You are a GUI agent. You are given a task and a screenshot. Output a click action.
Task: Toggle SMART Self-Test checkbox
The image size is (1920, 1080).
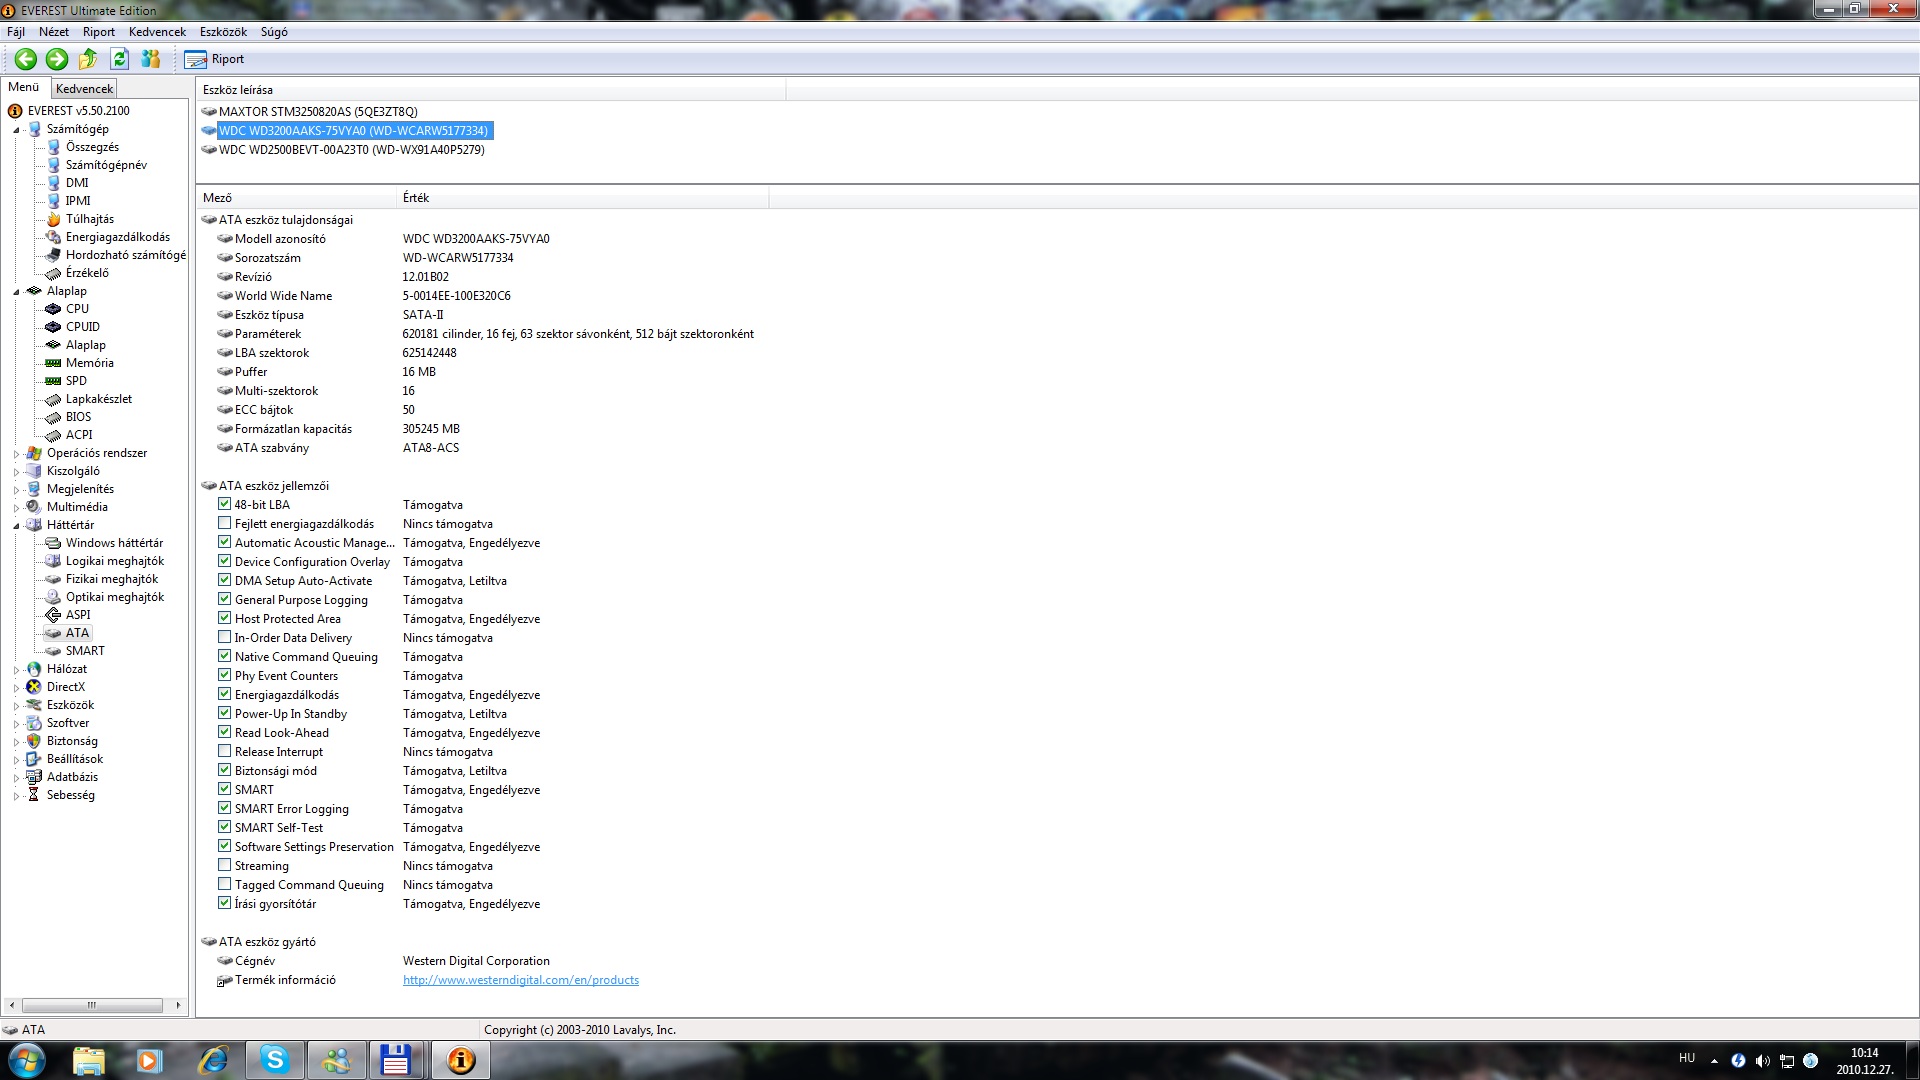(225, 827)
